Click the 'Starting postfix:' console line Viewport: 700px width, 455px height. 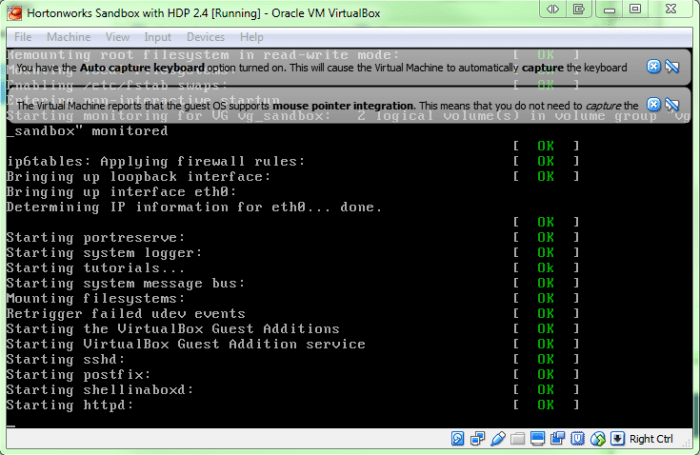coord(78,374)
